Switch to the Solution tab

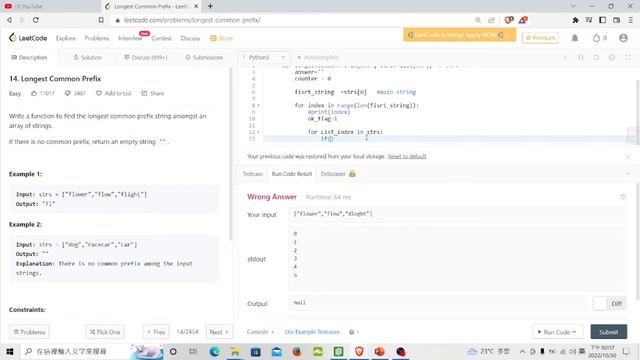[x=87, y=58]
